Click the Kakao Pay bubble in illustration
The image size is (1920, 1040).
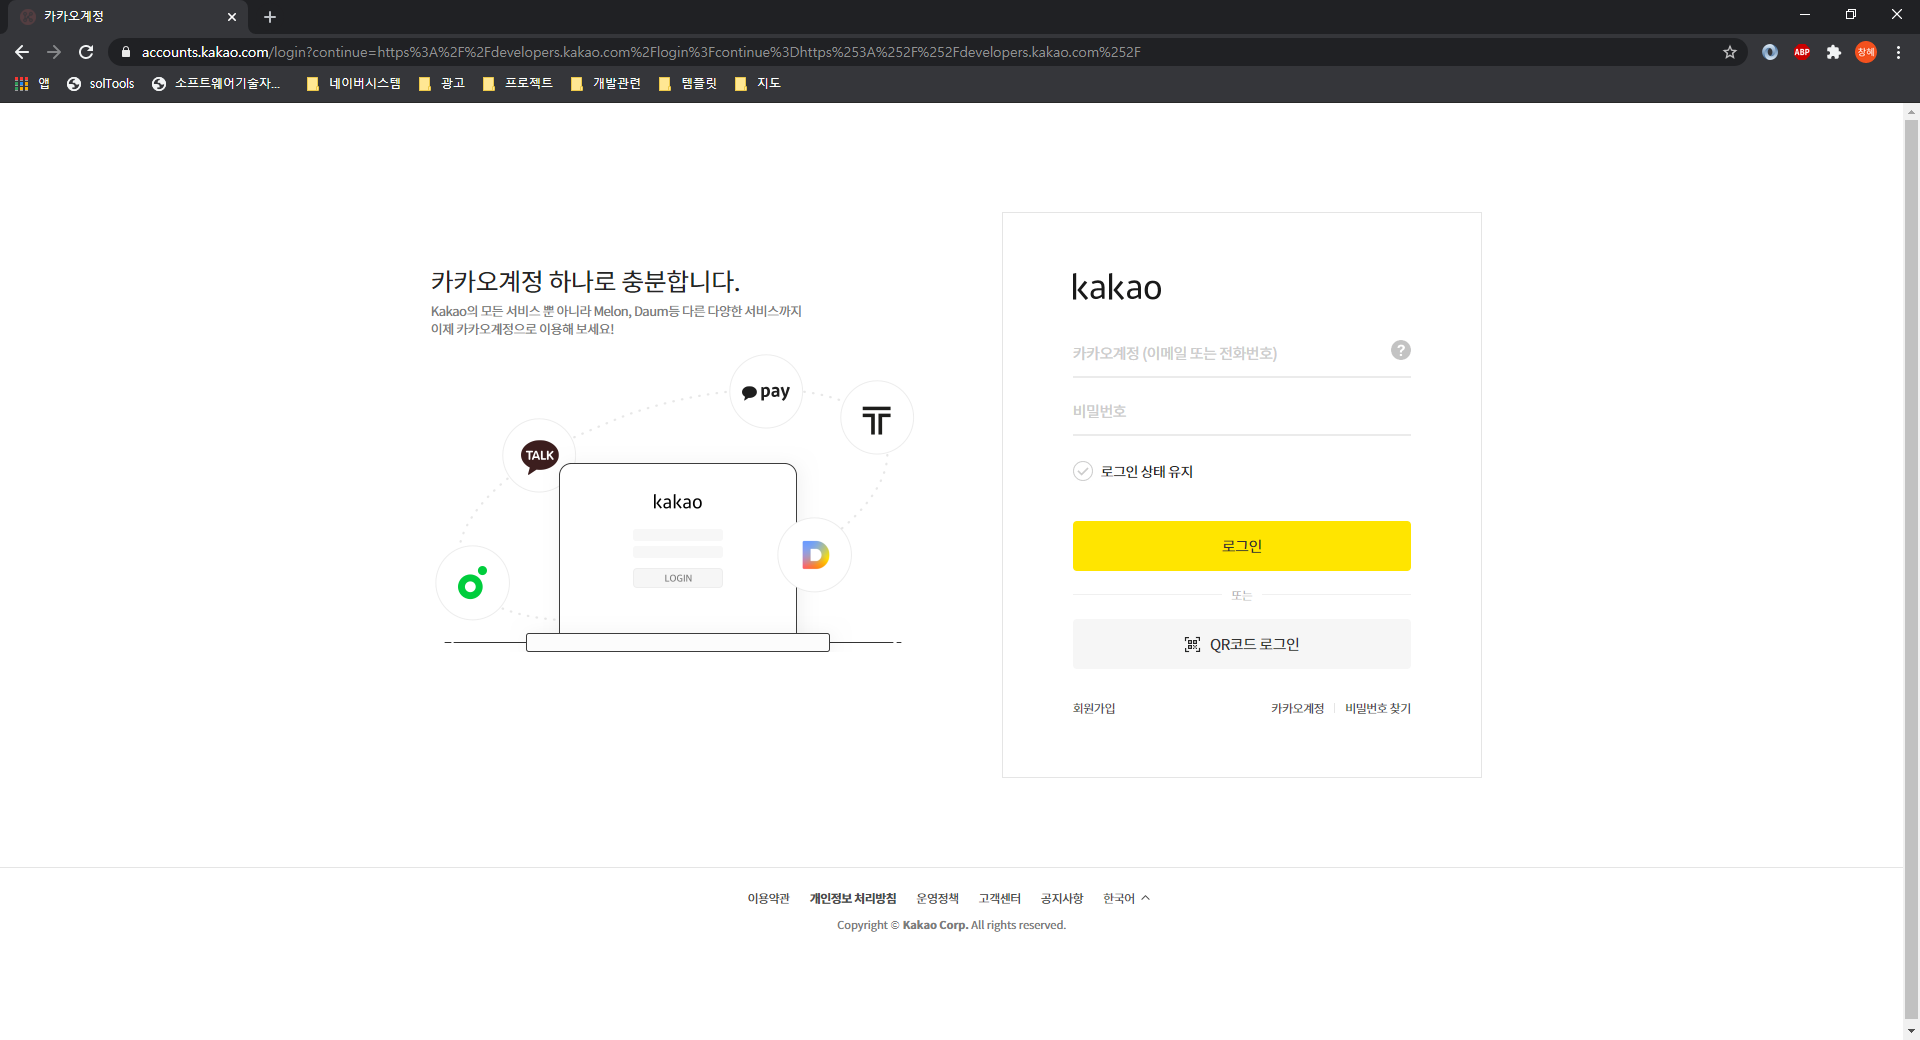(766, 392)
